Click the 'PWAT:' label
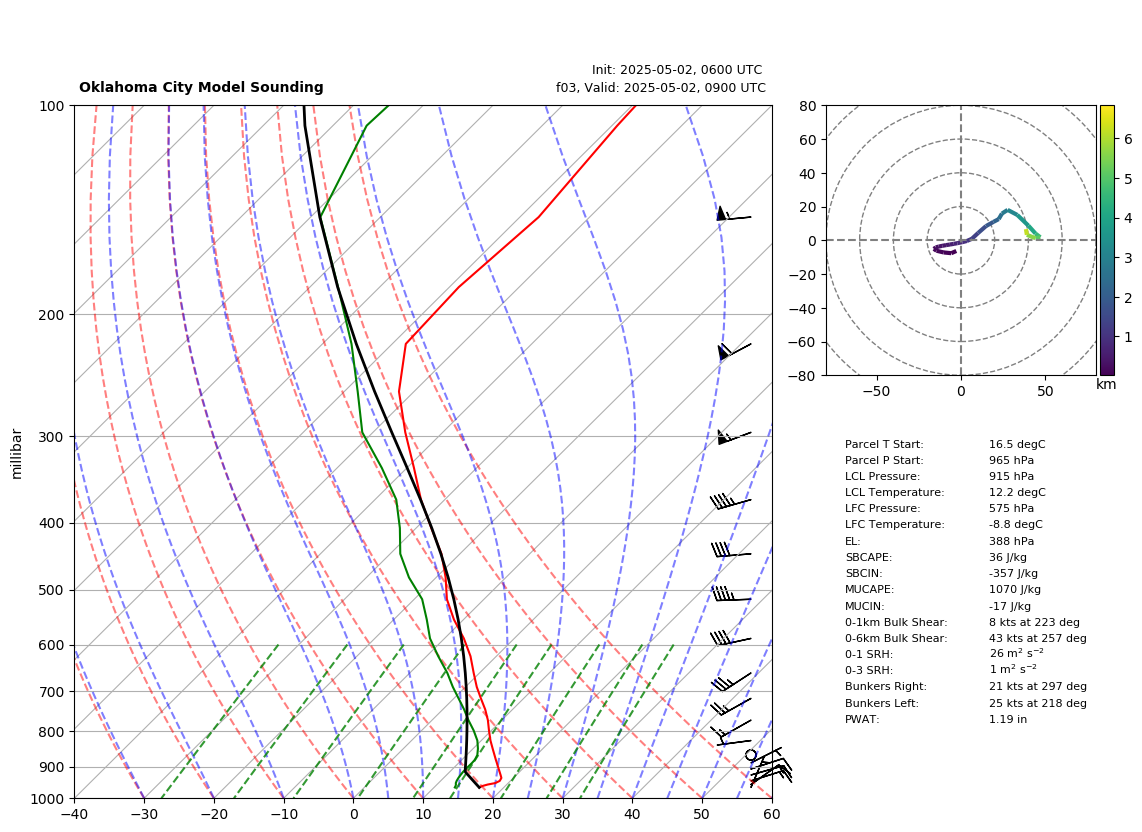Viewport: 1142px width, 832px height. coord(862,719)
